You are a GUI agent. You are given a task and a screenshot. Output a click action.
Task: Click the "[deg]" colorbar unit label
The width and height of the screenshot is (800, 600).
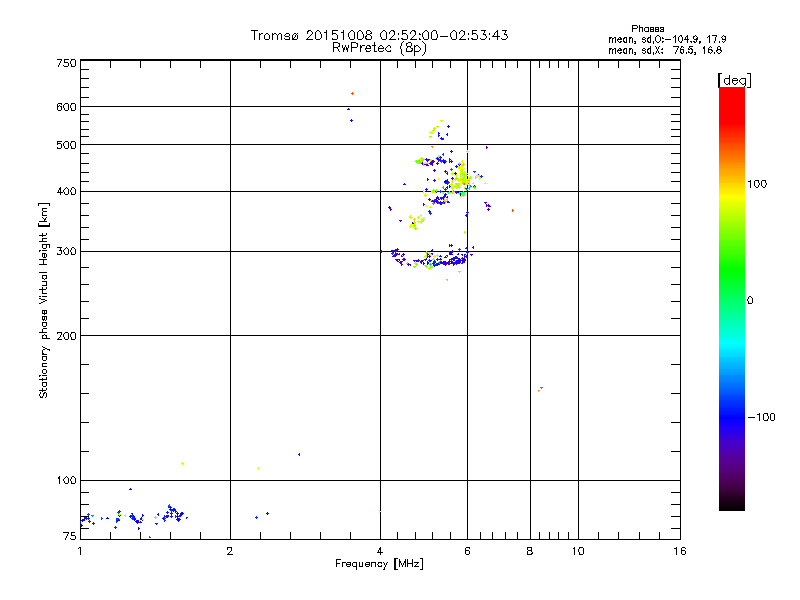pyautogui.click(x=734, y=80)
